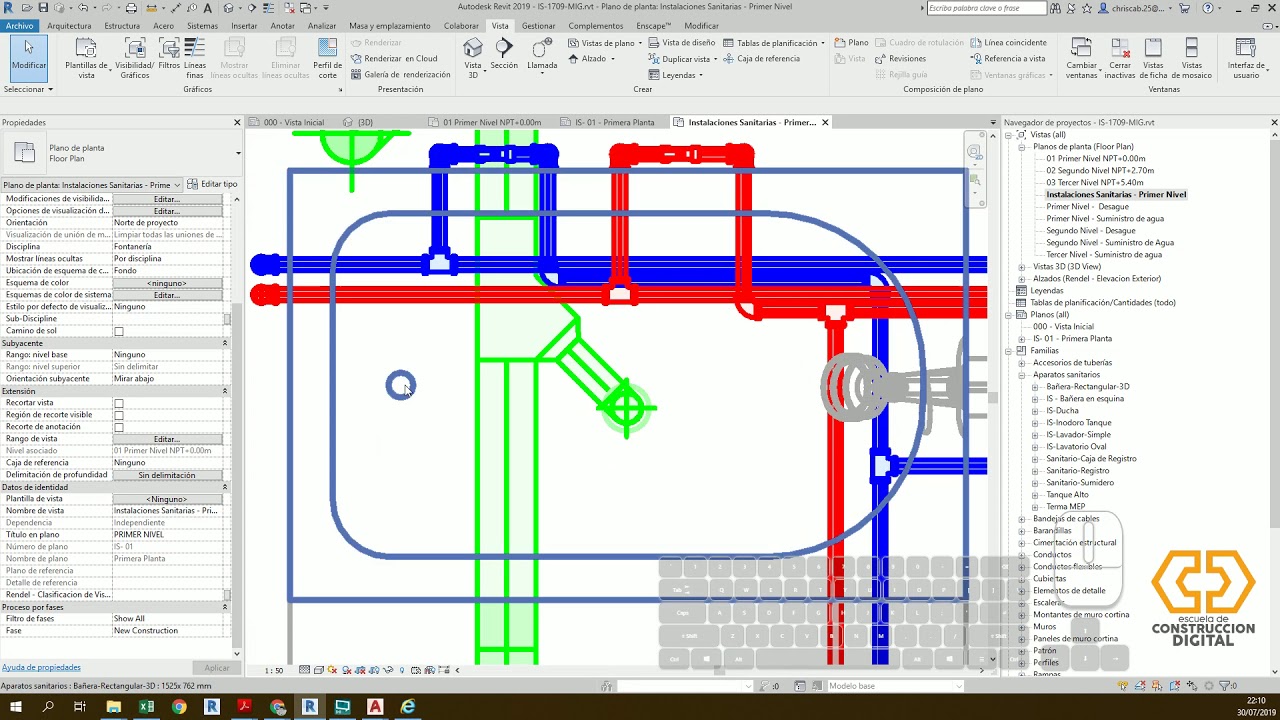Select the Perfil de corte tool
This screenshot has height=720, width=1280.
(x=327, y=58)
